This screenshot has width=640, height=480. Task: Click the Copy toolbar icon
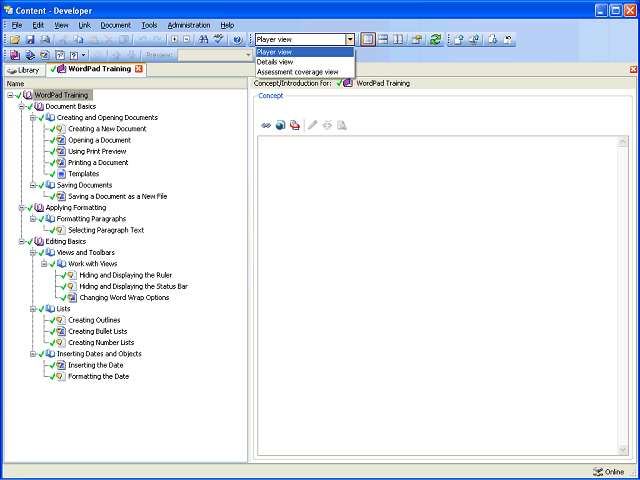(78, 40)
